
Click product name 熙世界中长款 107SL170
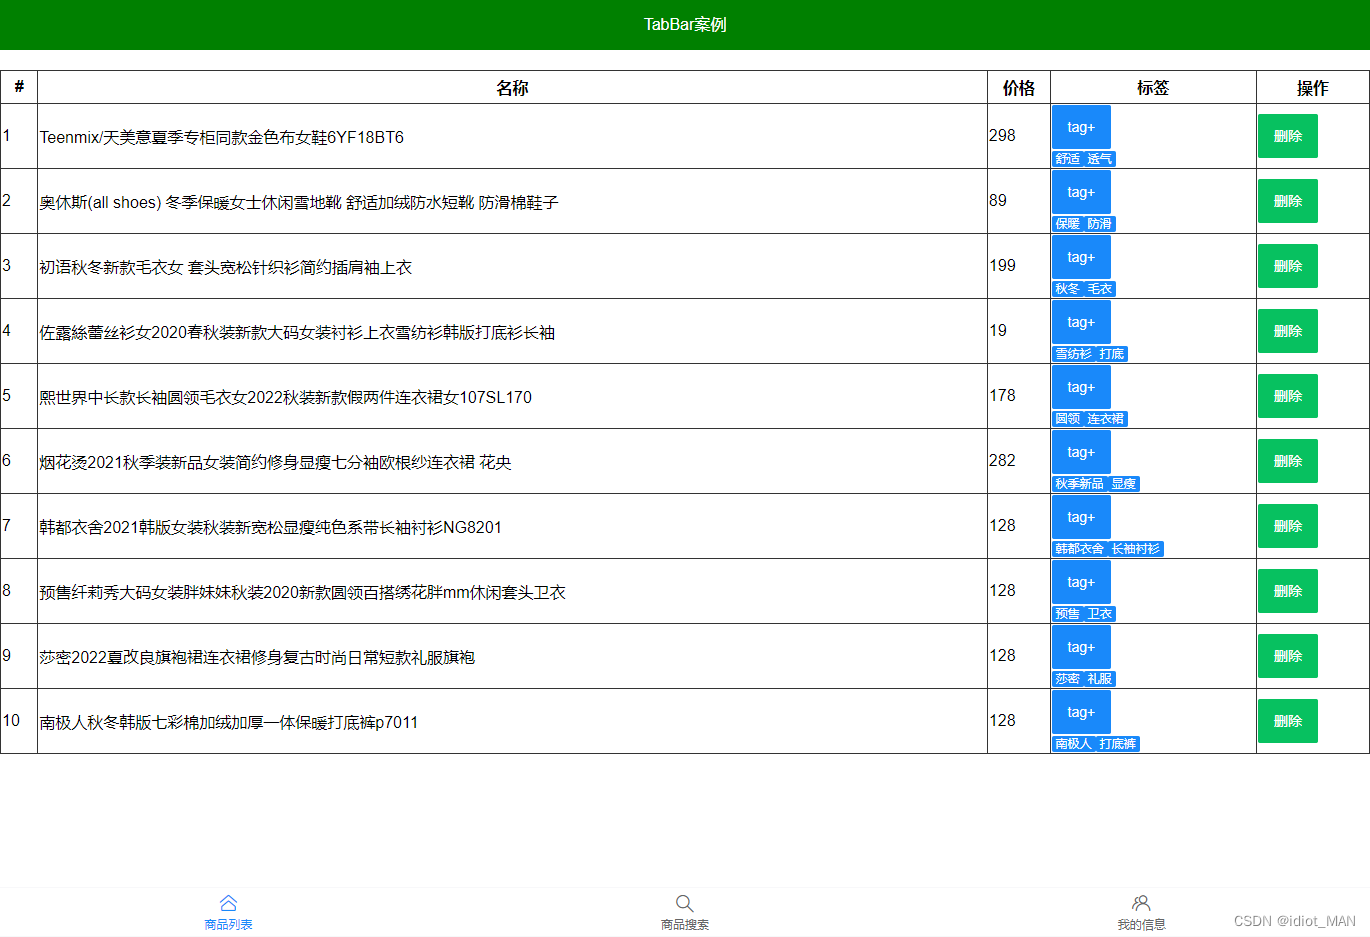(286, 397)
